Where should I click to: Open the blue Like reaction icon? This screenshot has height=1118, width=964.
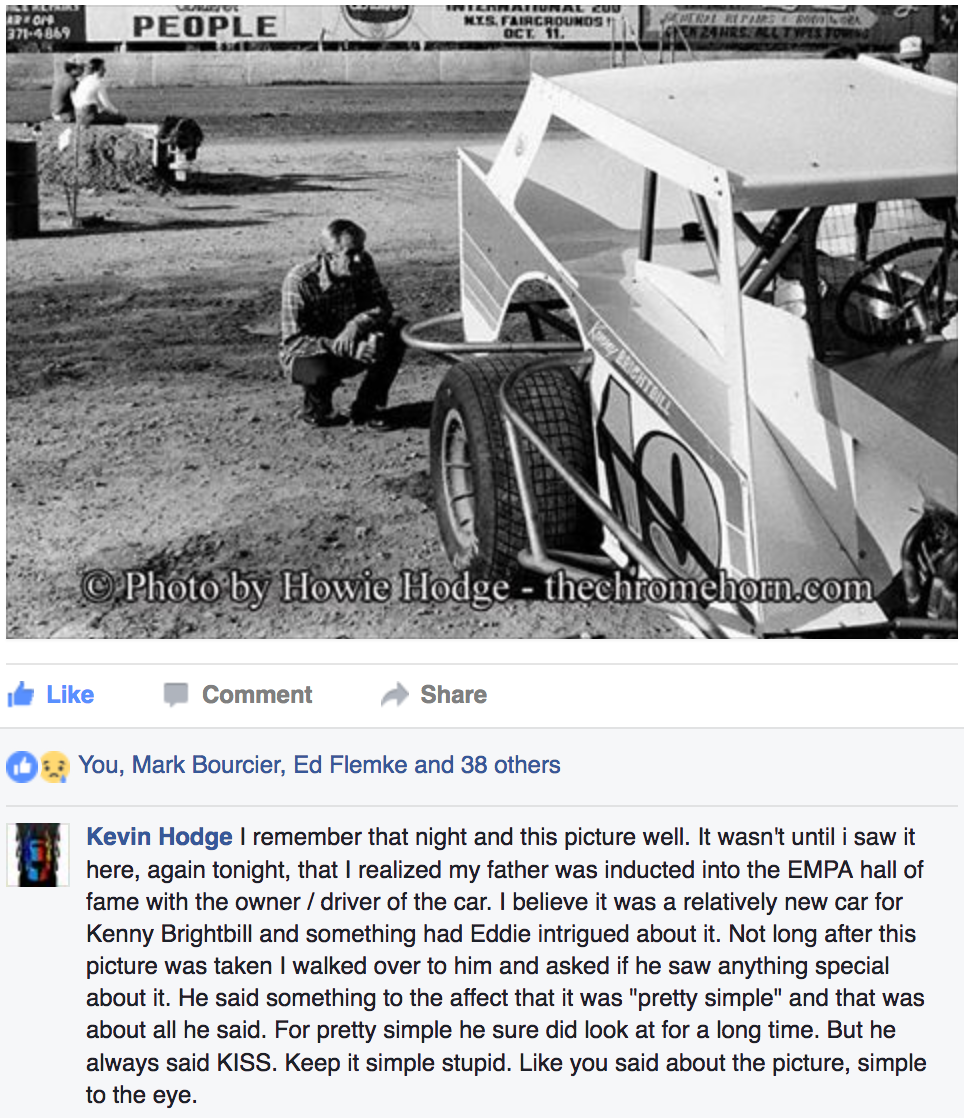point(21,766)
